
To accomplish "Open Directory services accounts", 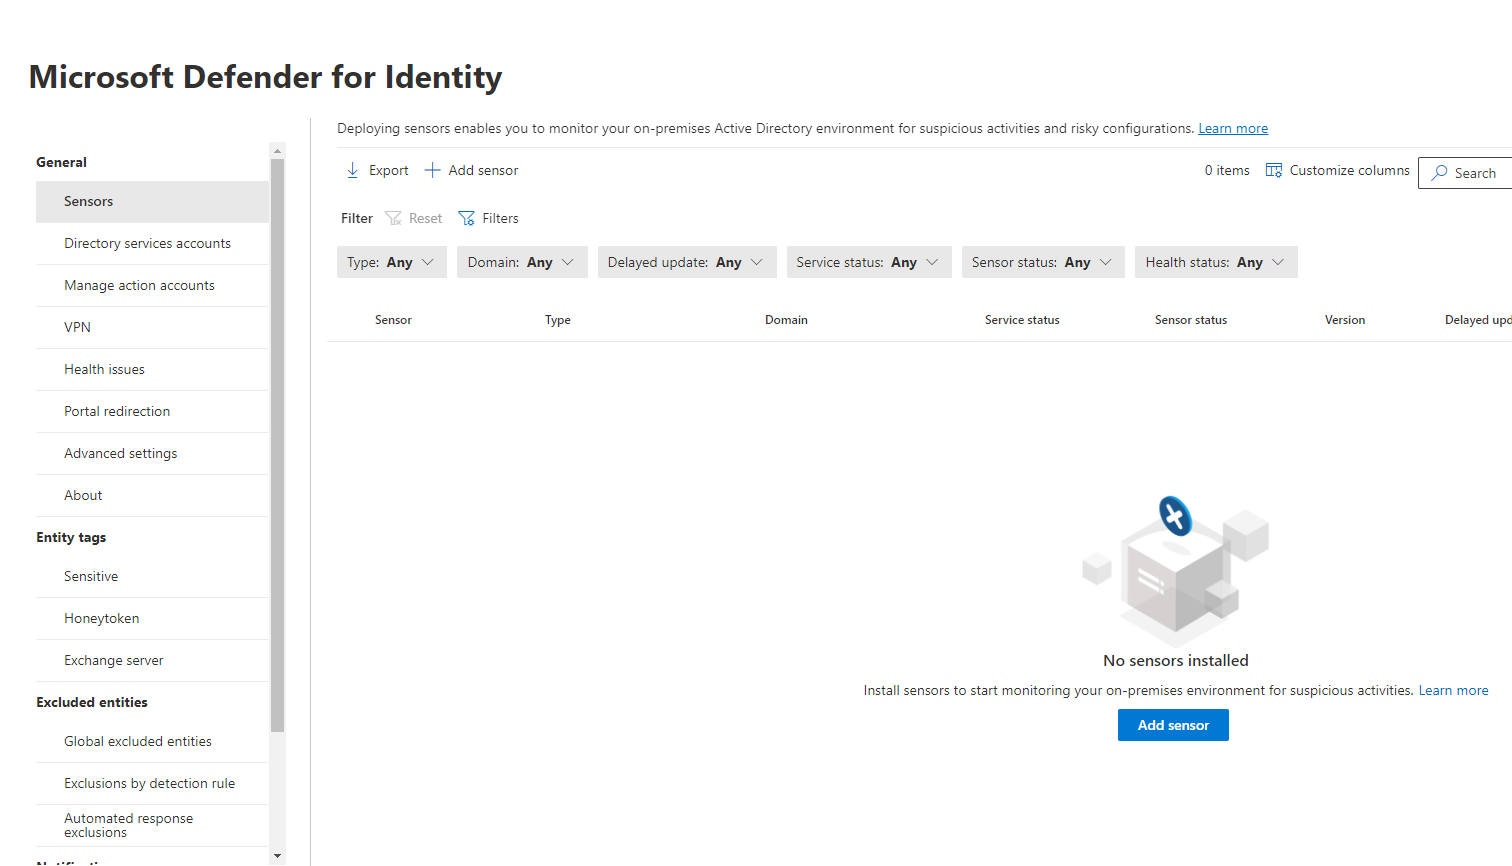I will pyautogui.click(x=152, y=244).
